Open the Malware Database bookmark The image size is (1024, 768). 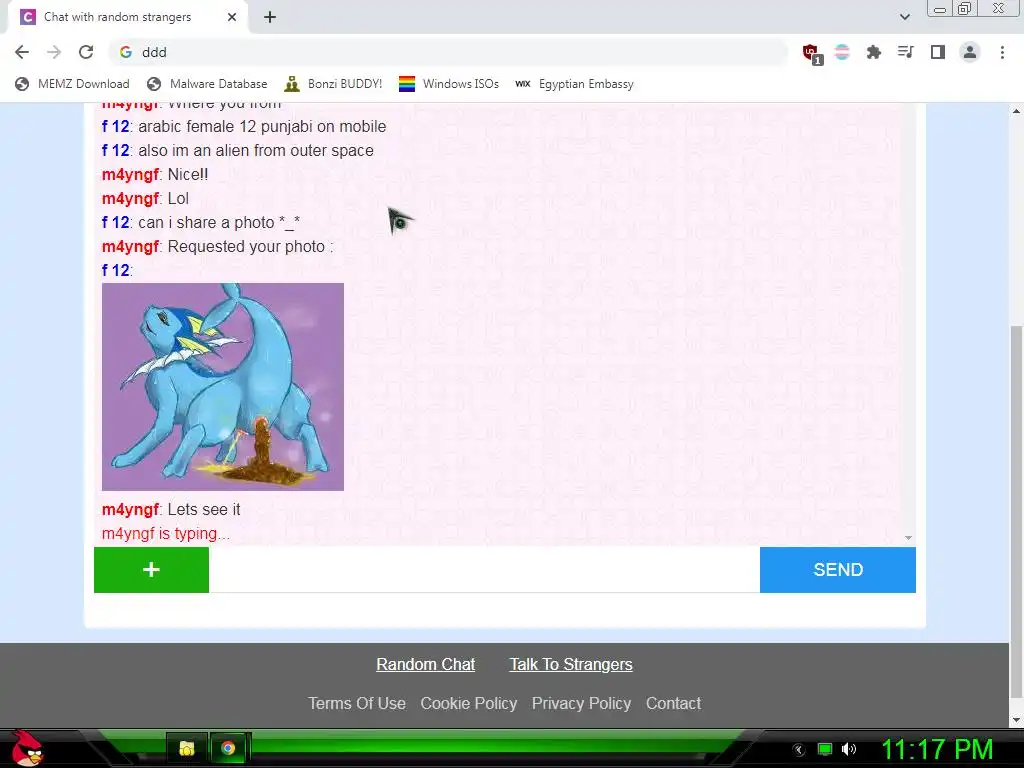click(x=208, y=84)
